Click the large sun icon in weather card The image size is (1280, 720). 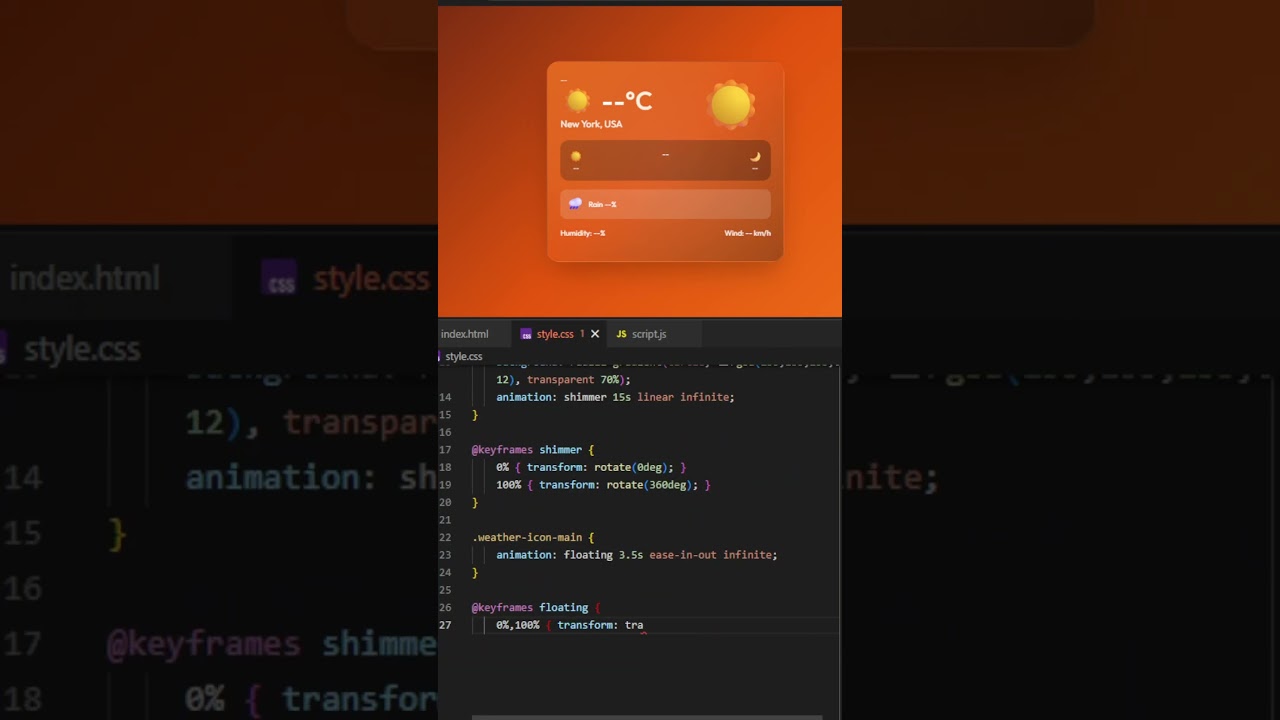pyautogui.click(x=731, y=105)
